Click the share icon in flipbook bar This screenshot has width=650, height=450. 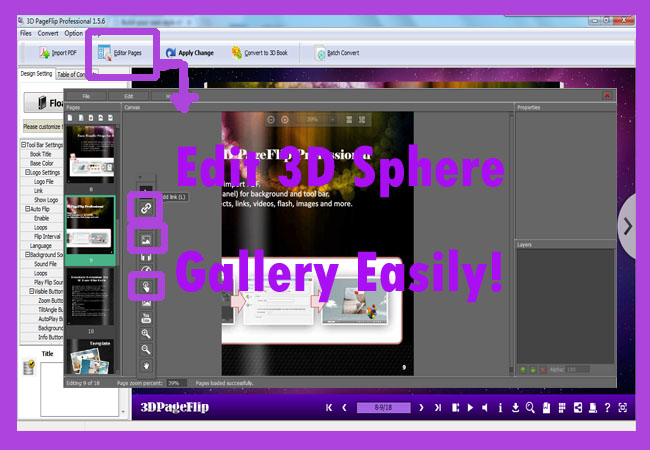click(x=577, y=408)
